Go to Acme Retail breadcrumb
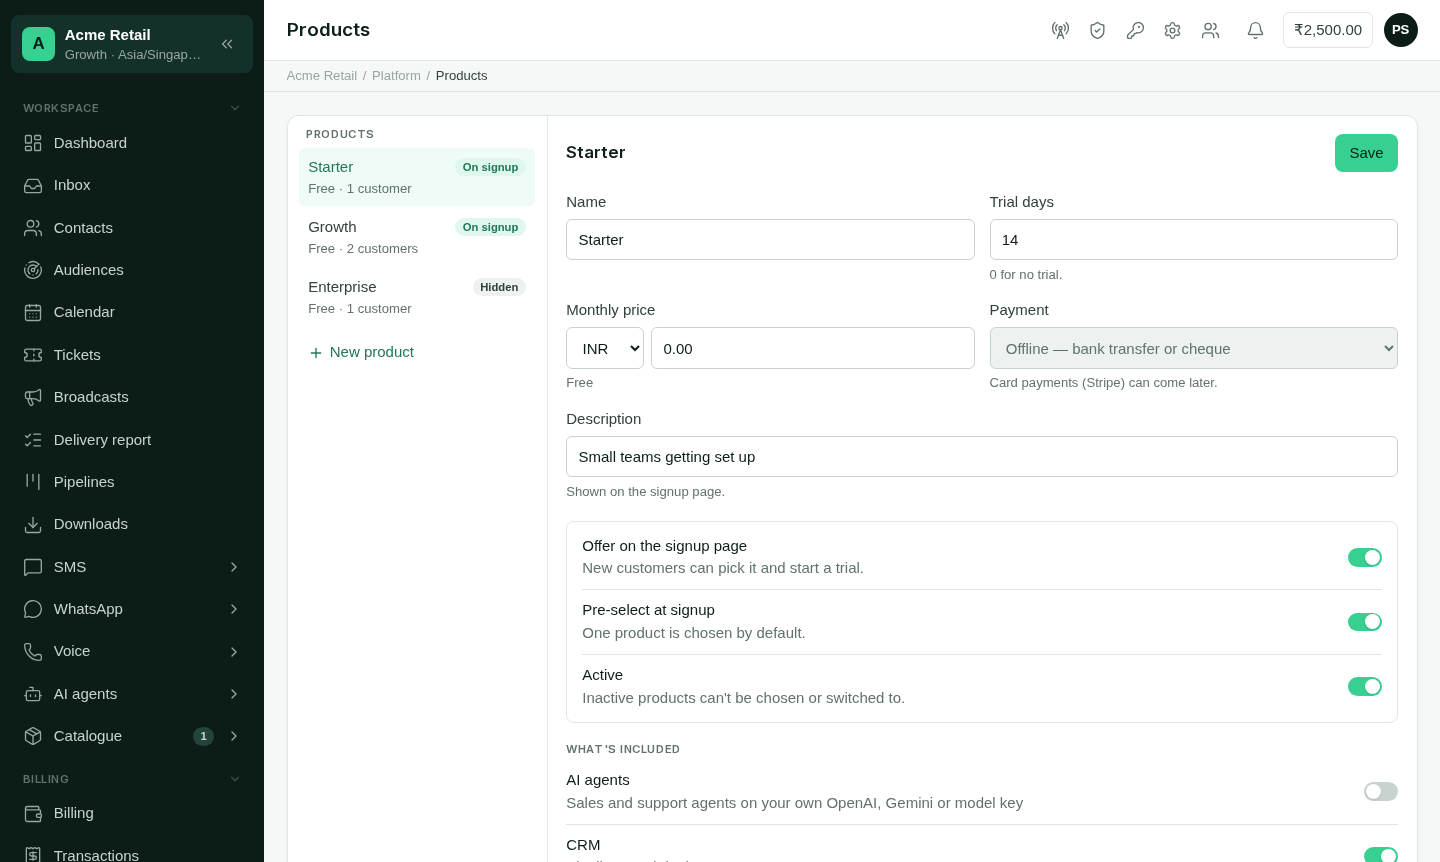 click(x=322, y=76)
